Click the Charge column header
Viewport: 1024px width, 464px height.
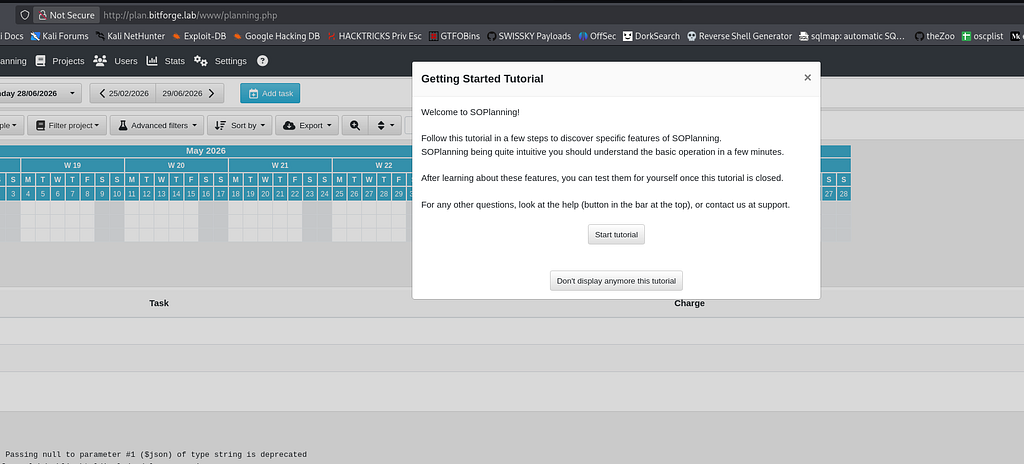689,303
